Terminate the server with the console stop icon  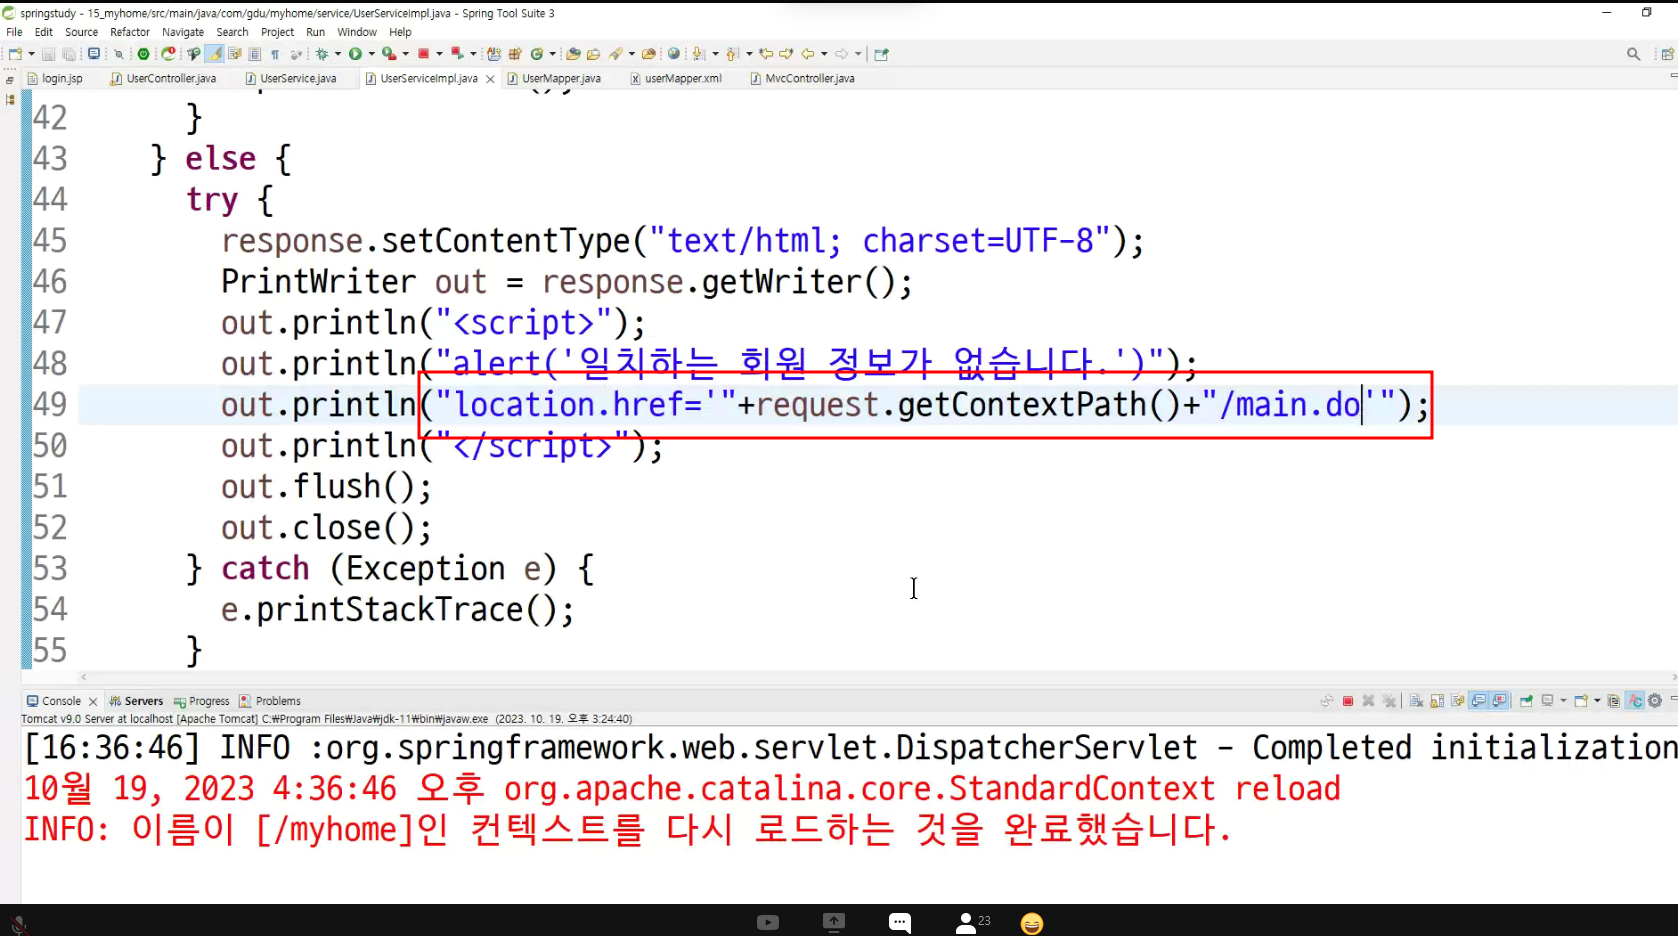pyautogui.click(x=1348, y=701)
